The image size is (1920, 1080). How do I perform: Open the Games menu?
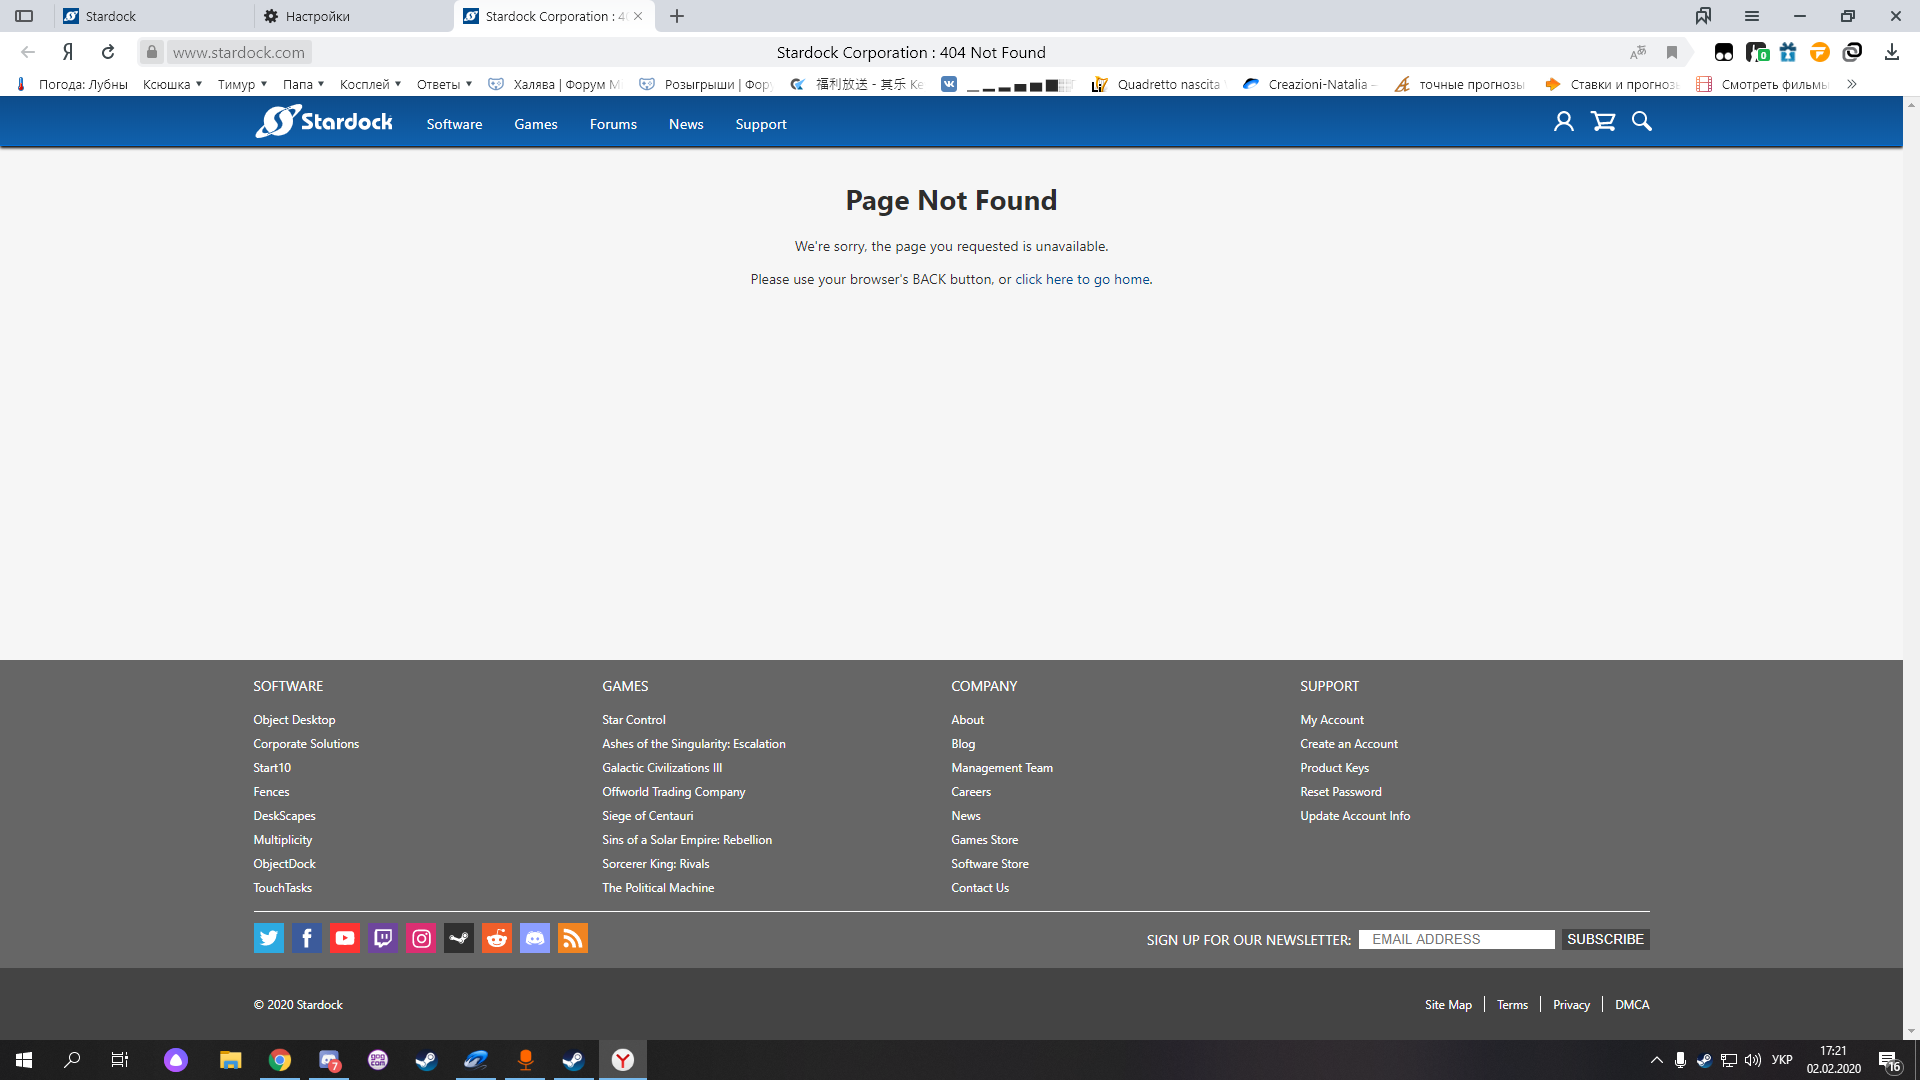pos(536,124)
